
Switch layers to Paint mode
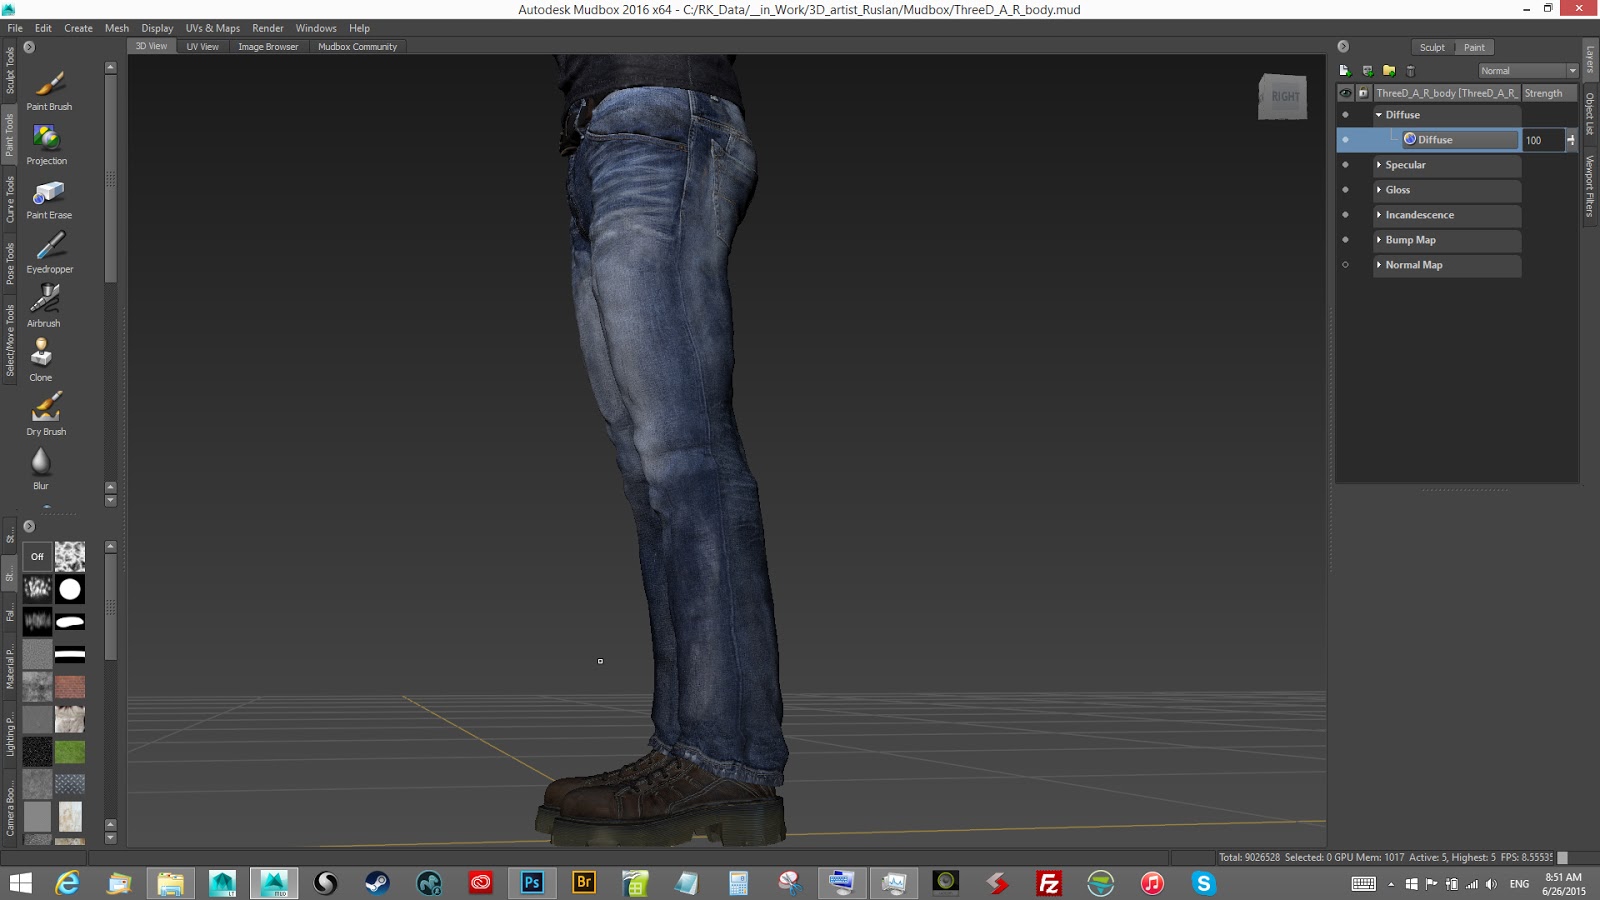1474,47
